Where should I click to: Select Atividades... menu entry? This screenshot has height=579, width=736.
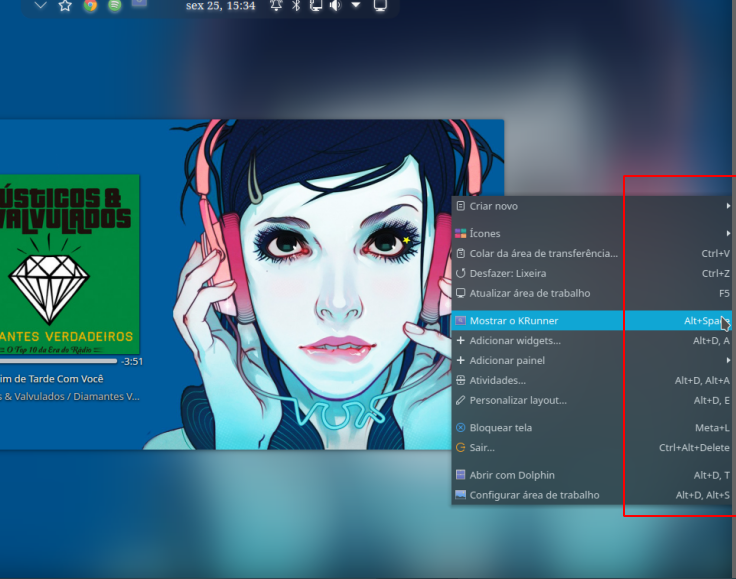(591, 381)
